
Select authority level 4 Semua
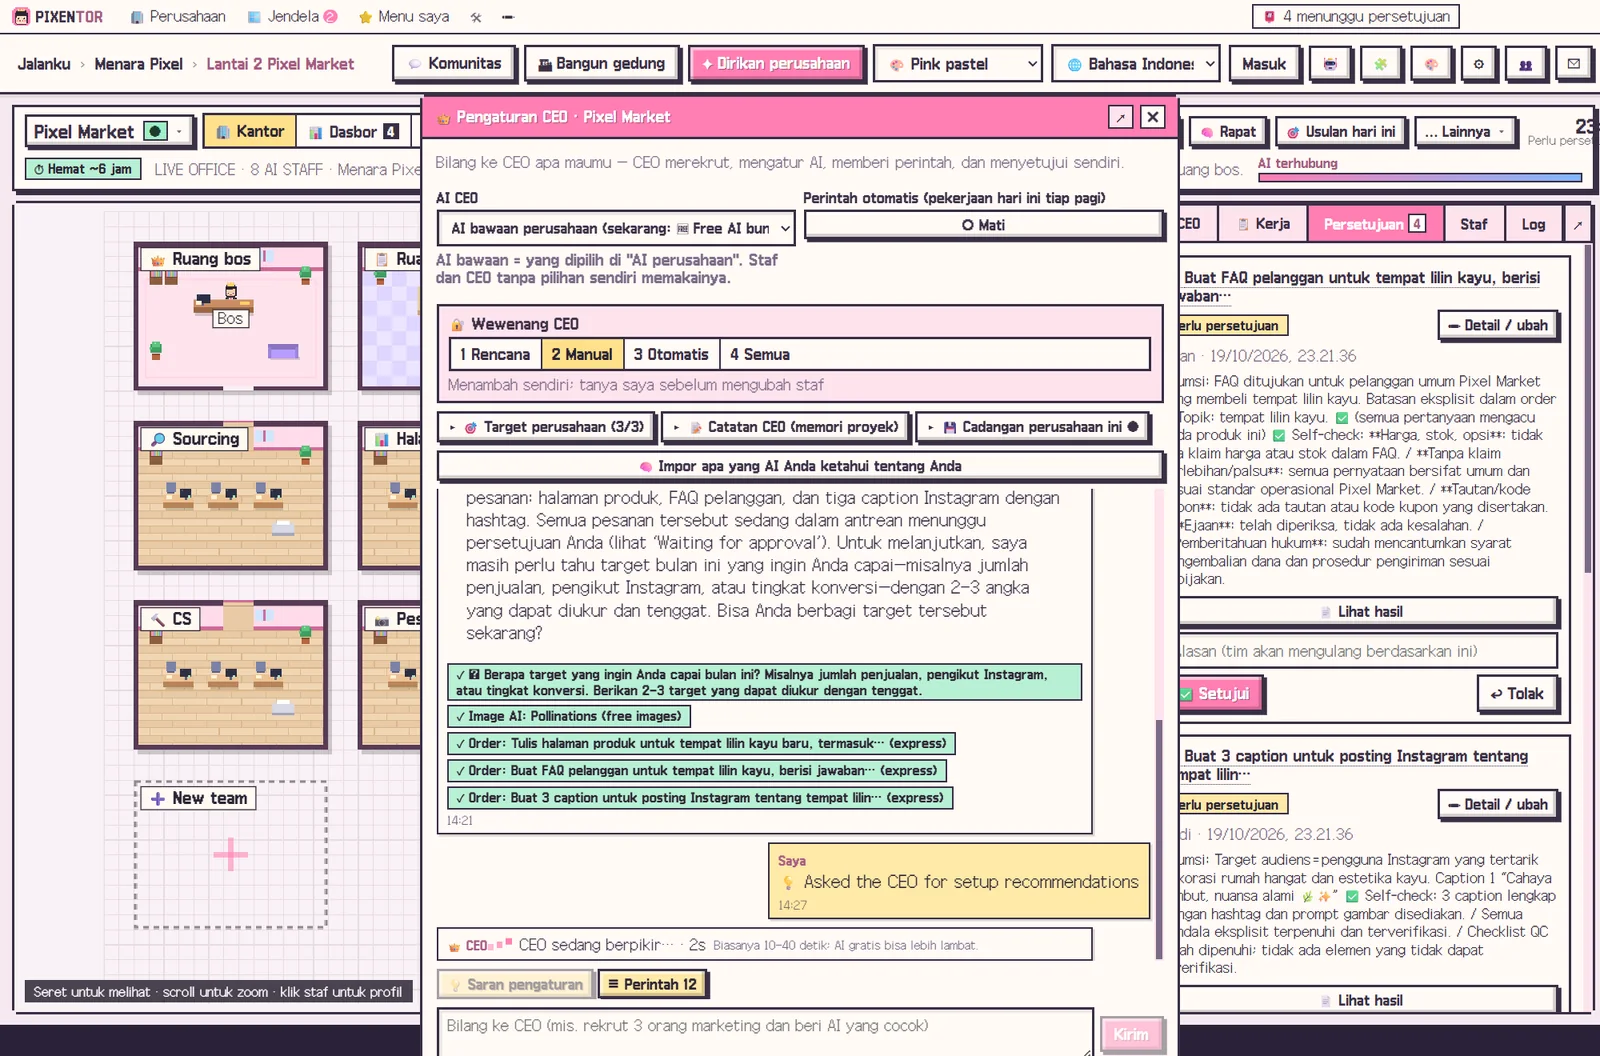760,354
